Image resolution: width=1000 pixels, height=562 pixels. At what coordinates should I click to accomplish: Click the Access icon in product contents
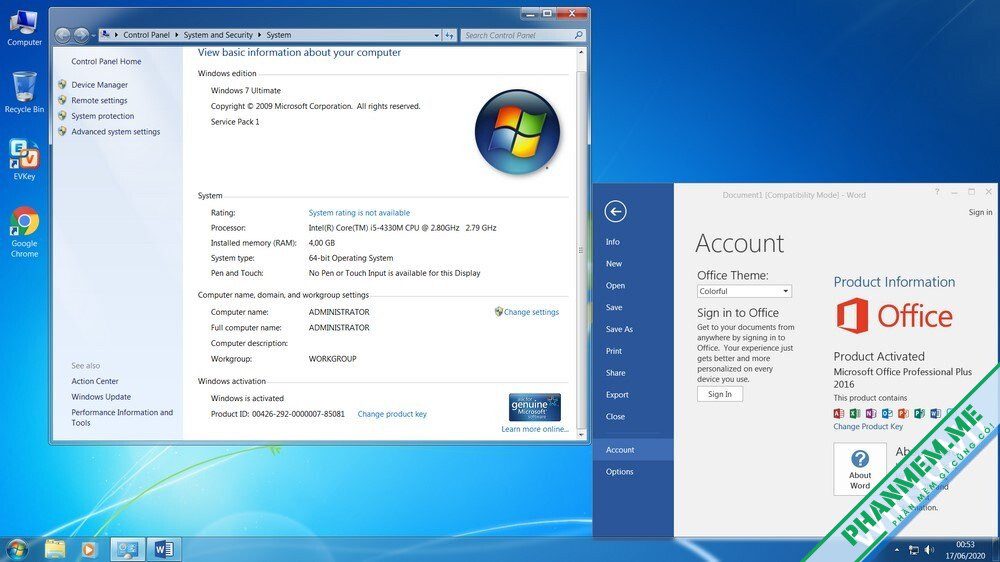coord(839,413)
